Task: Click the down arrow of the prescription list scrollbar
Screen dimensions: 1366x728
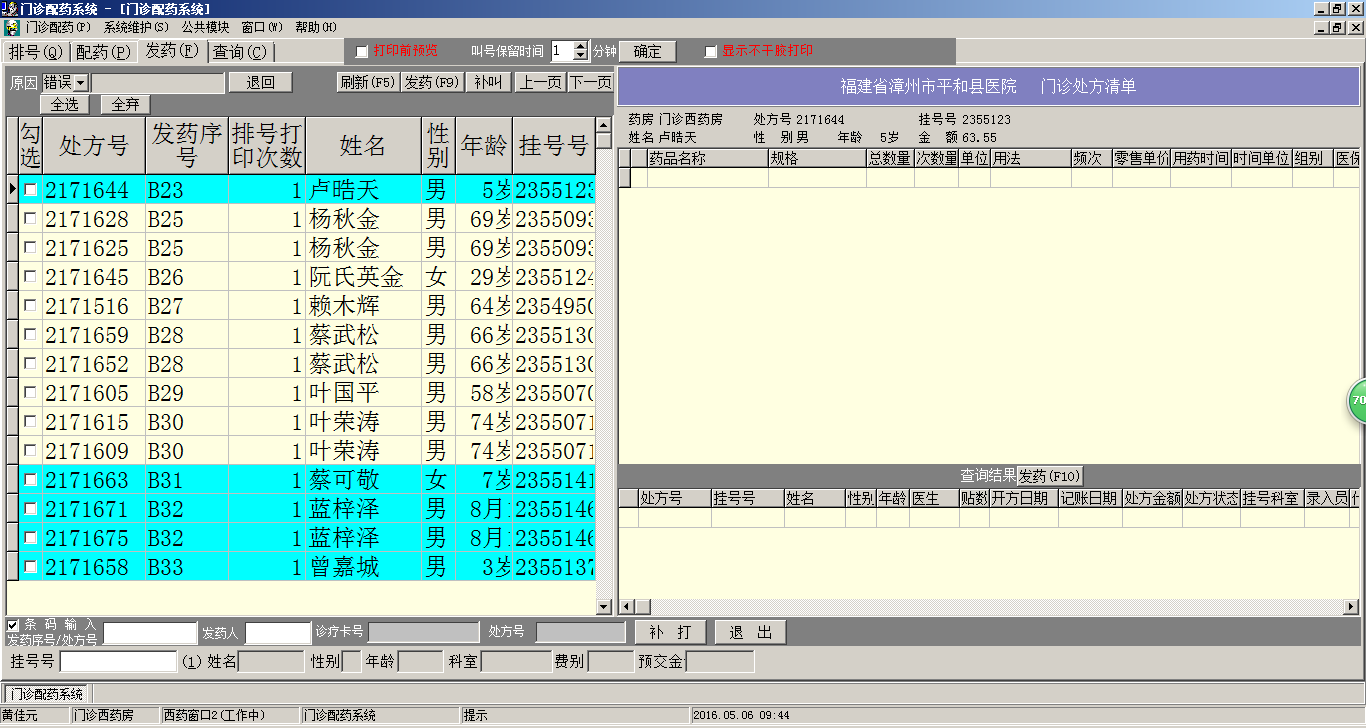Action: pos(604,606)
